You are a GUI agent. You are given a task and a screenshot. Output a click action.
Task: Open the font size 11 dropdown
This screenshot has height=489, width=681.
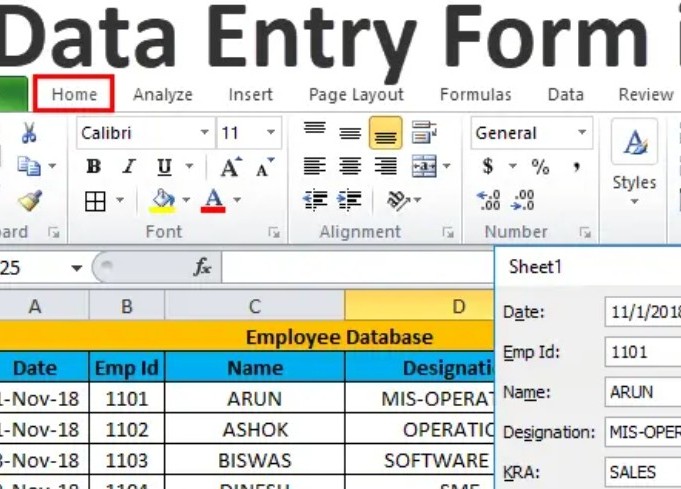(x=271, y=132)
